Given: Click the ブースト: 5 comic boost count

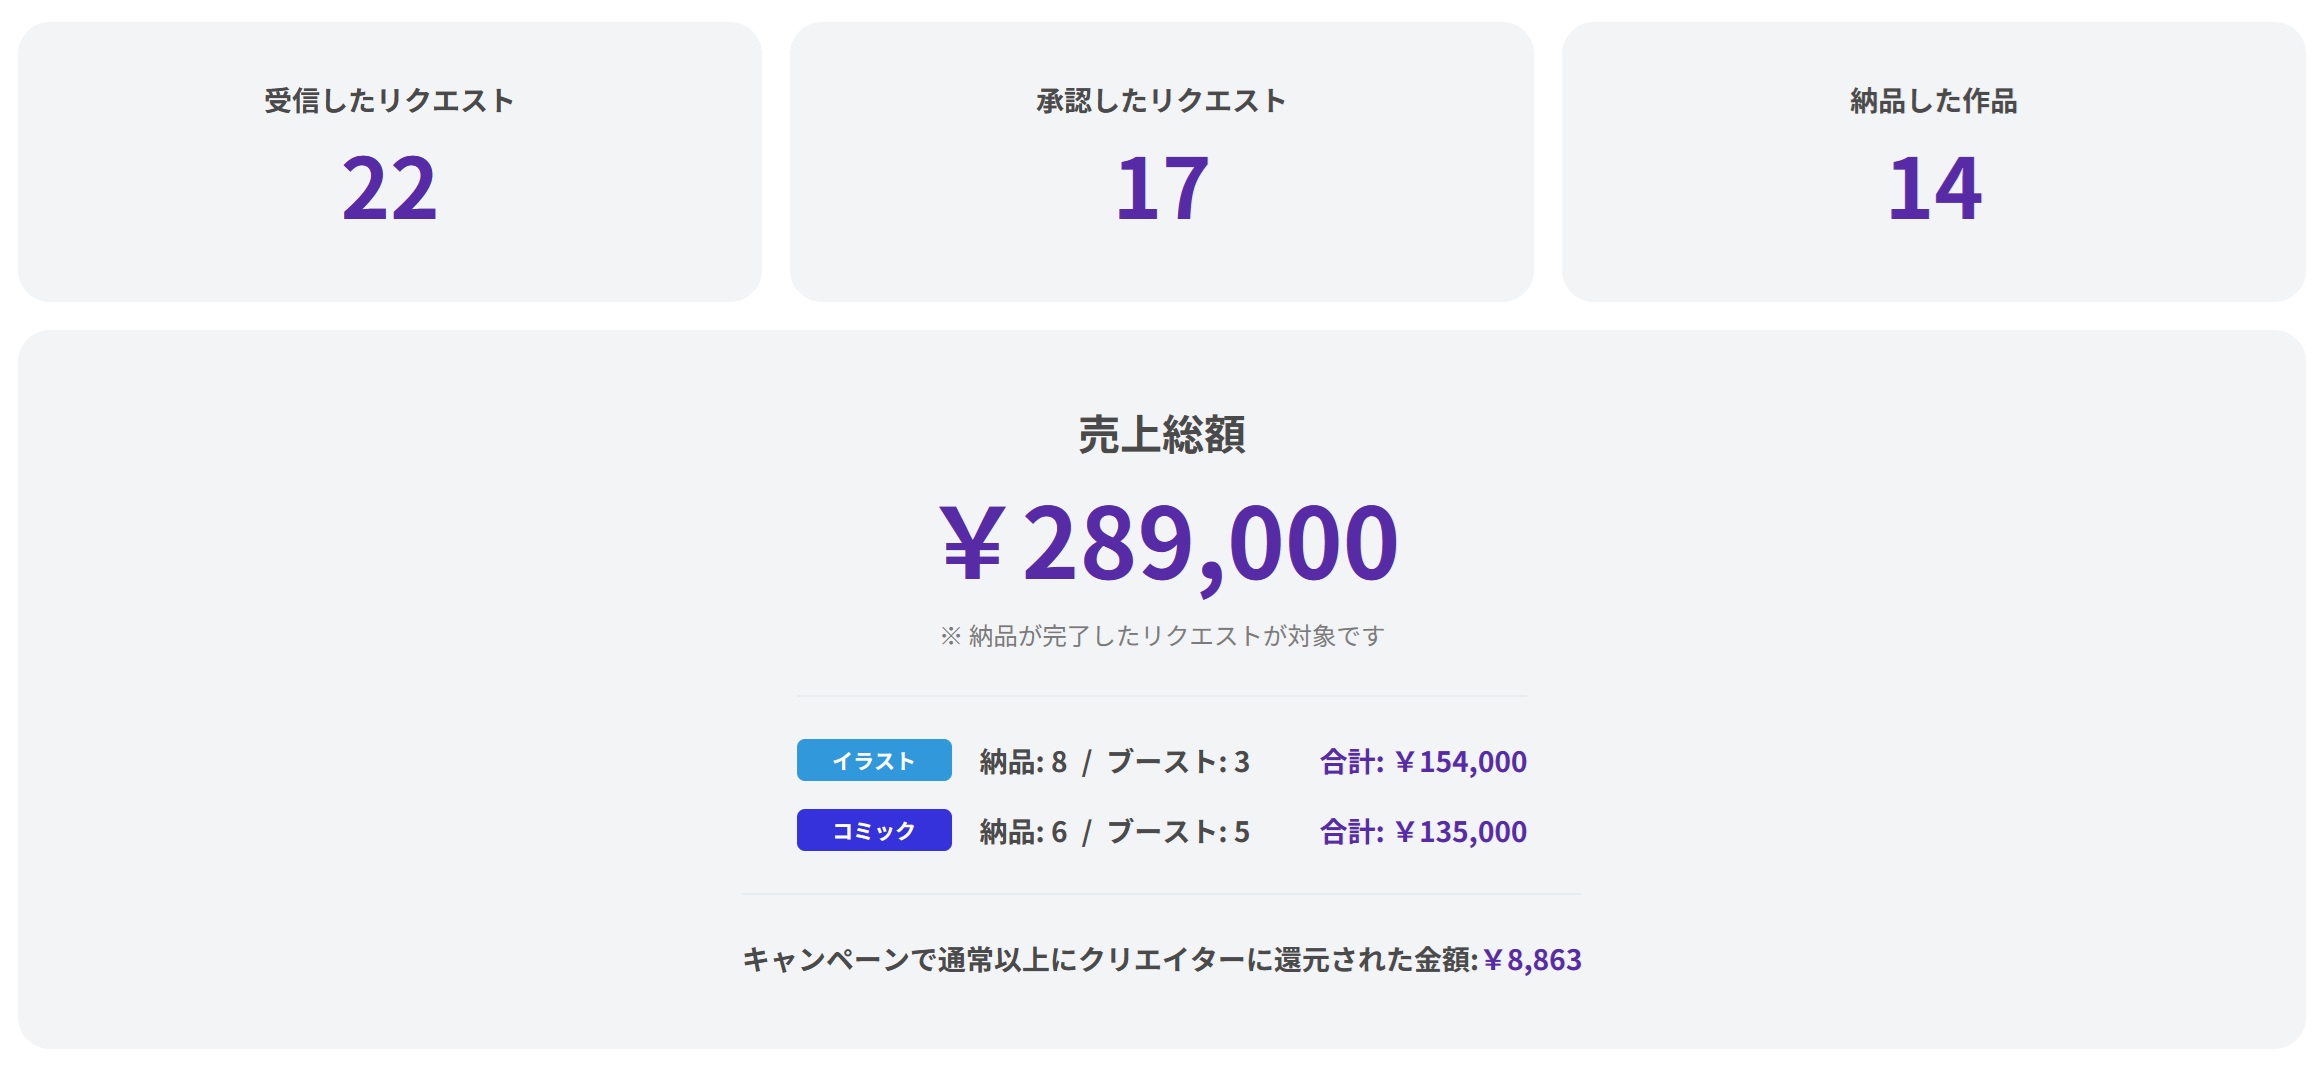Looking at the screenshot, I should coord(1178,832).
